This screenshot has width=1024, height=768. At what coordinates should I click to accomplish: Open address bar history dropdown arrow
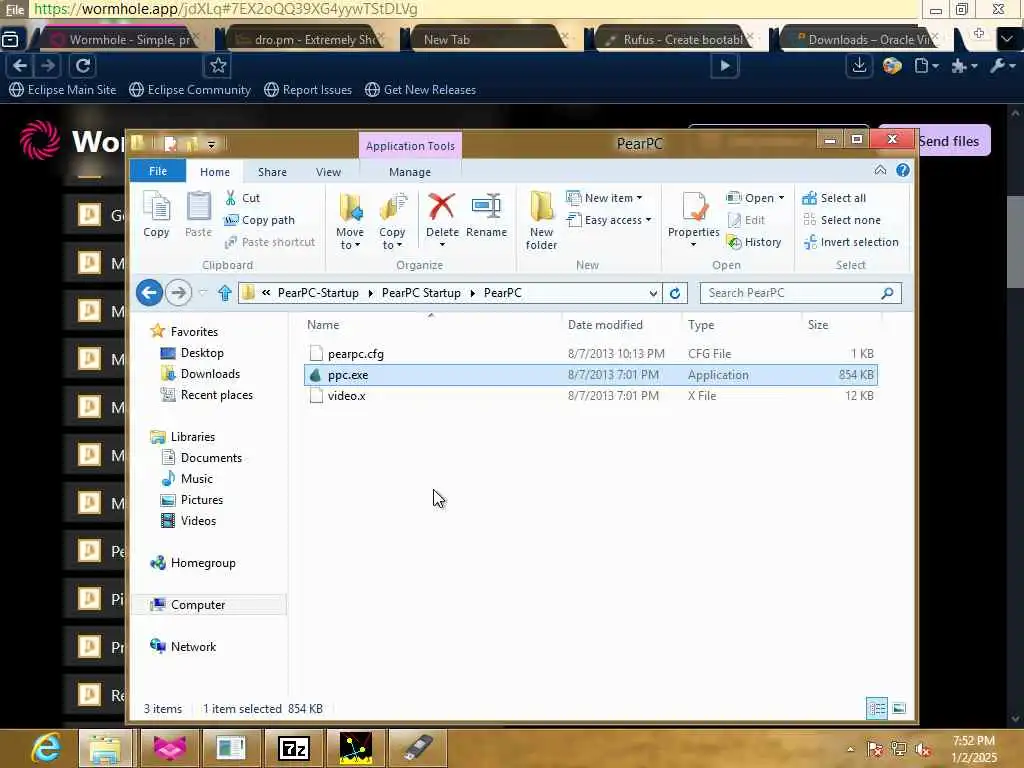pyautogui.click(x=652, y=293)
